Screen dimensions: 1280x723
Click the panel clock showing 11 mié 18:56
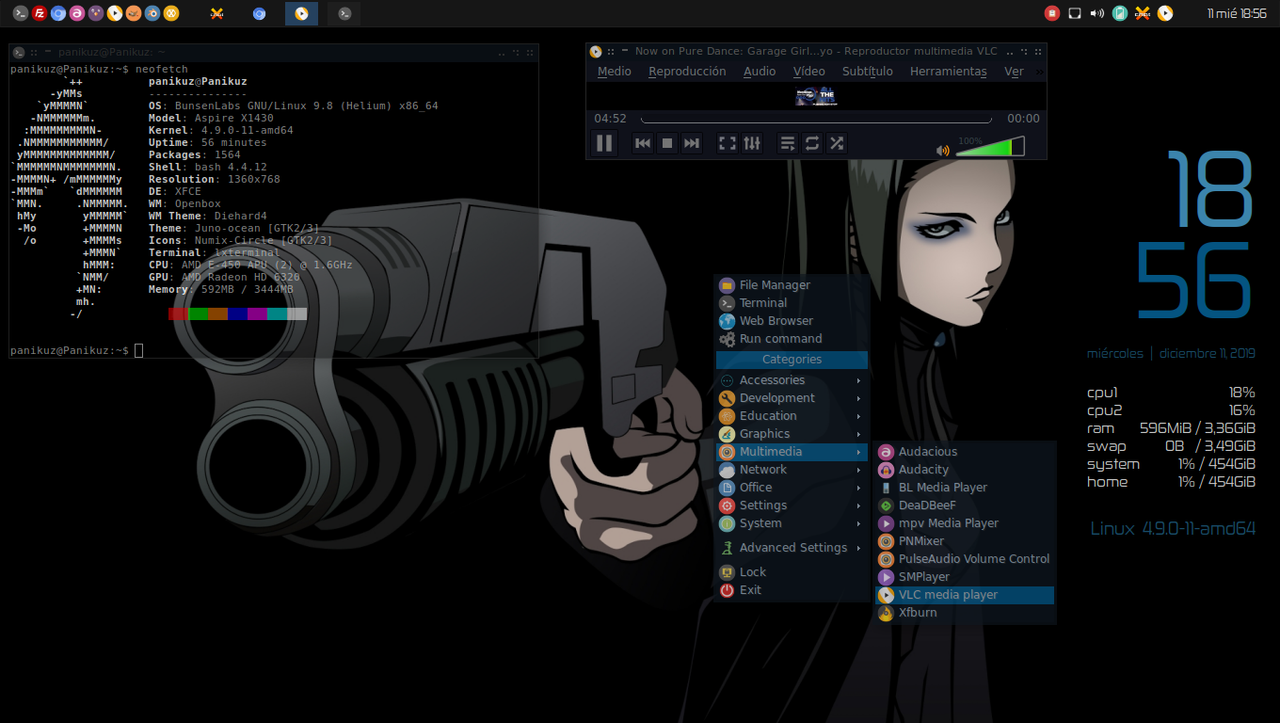click(1237, 13)
